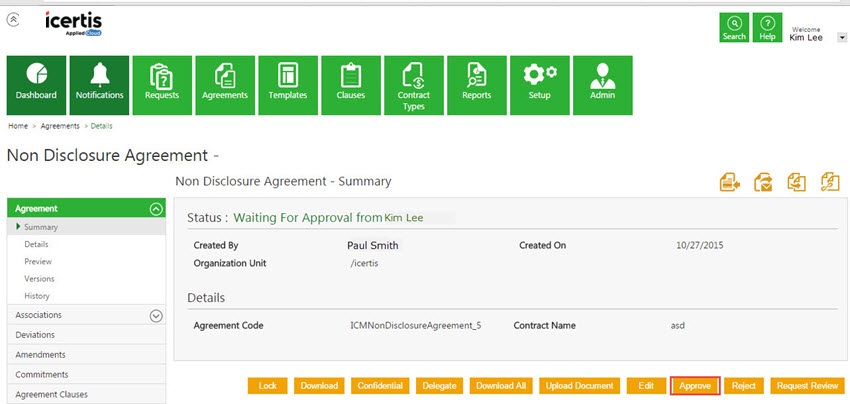
Task: Select Versions in the sidebar
Action: (39, 279)
